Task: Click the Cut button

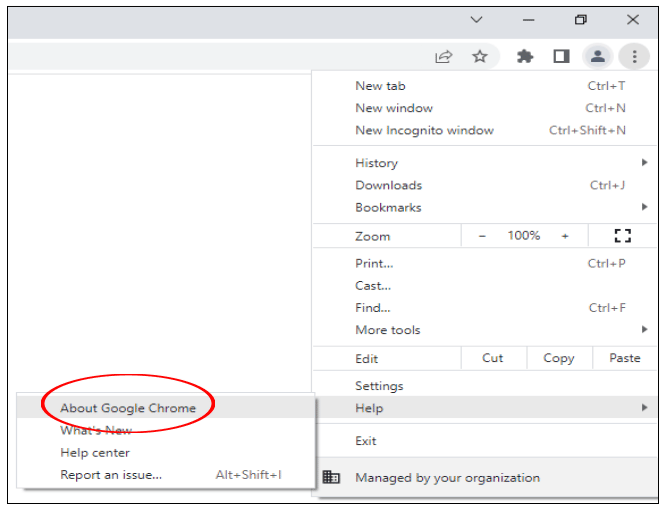Action: click(x=493, y=358)
